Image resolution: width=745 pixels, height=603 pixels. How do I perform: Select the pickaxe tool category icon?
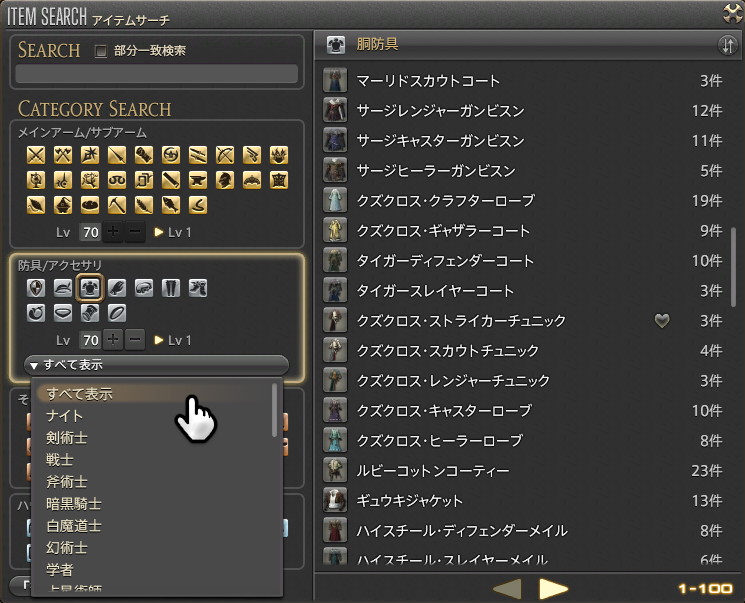pos(117,205)
